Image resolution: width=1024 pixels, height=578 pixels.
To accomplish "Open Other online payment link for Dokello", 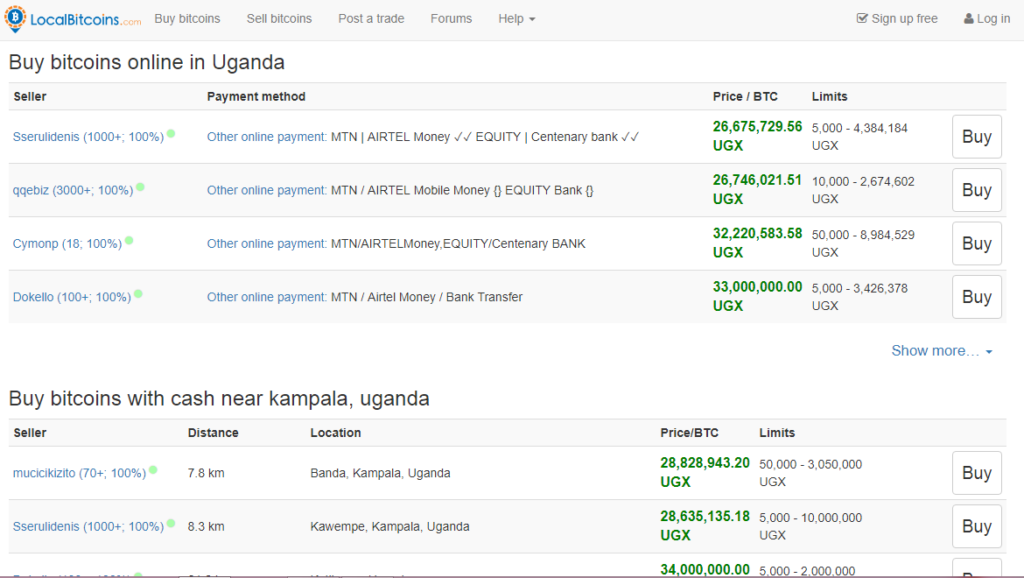I will (x=266, y=297).
